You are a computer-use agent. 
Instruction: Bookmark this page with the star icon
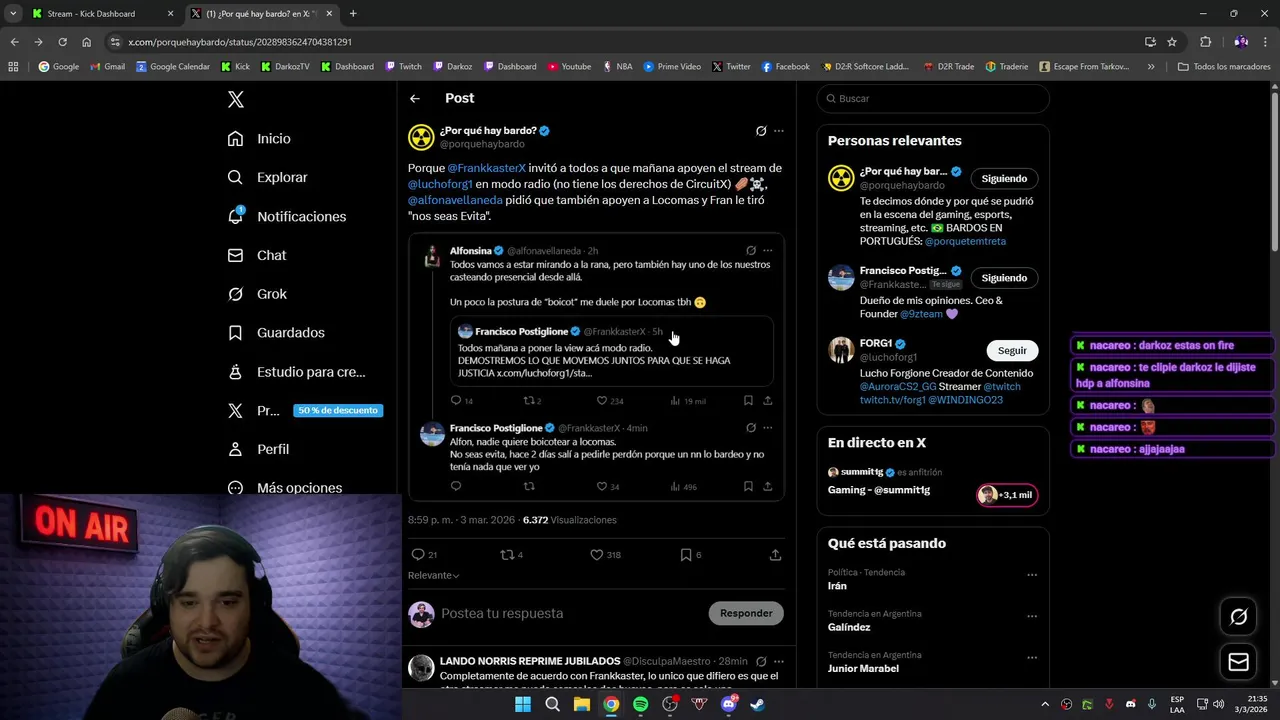(1172, 42)
